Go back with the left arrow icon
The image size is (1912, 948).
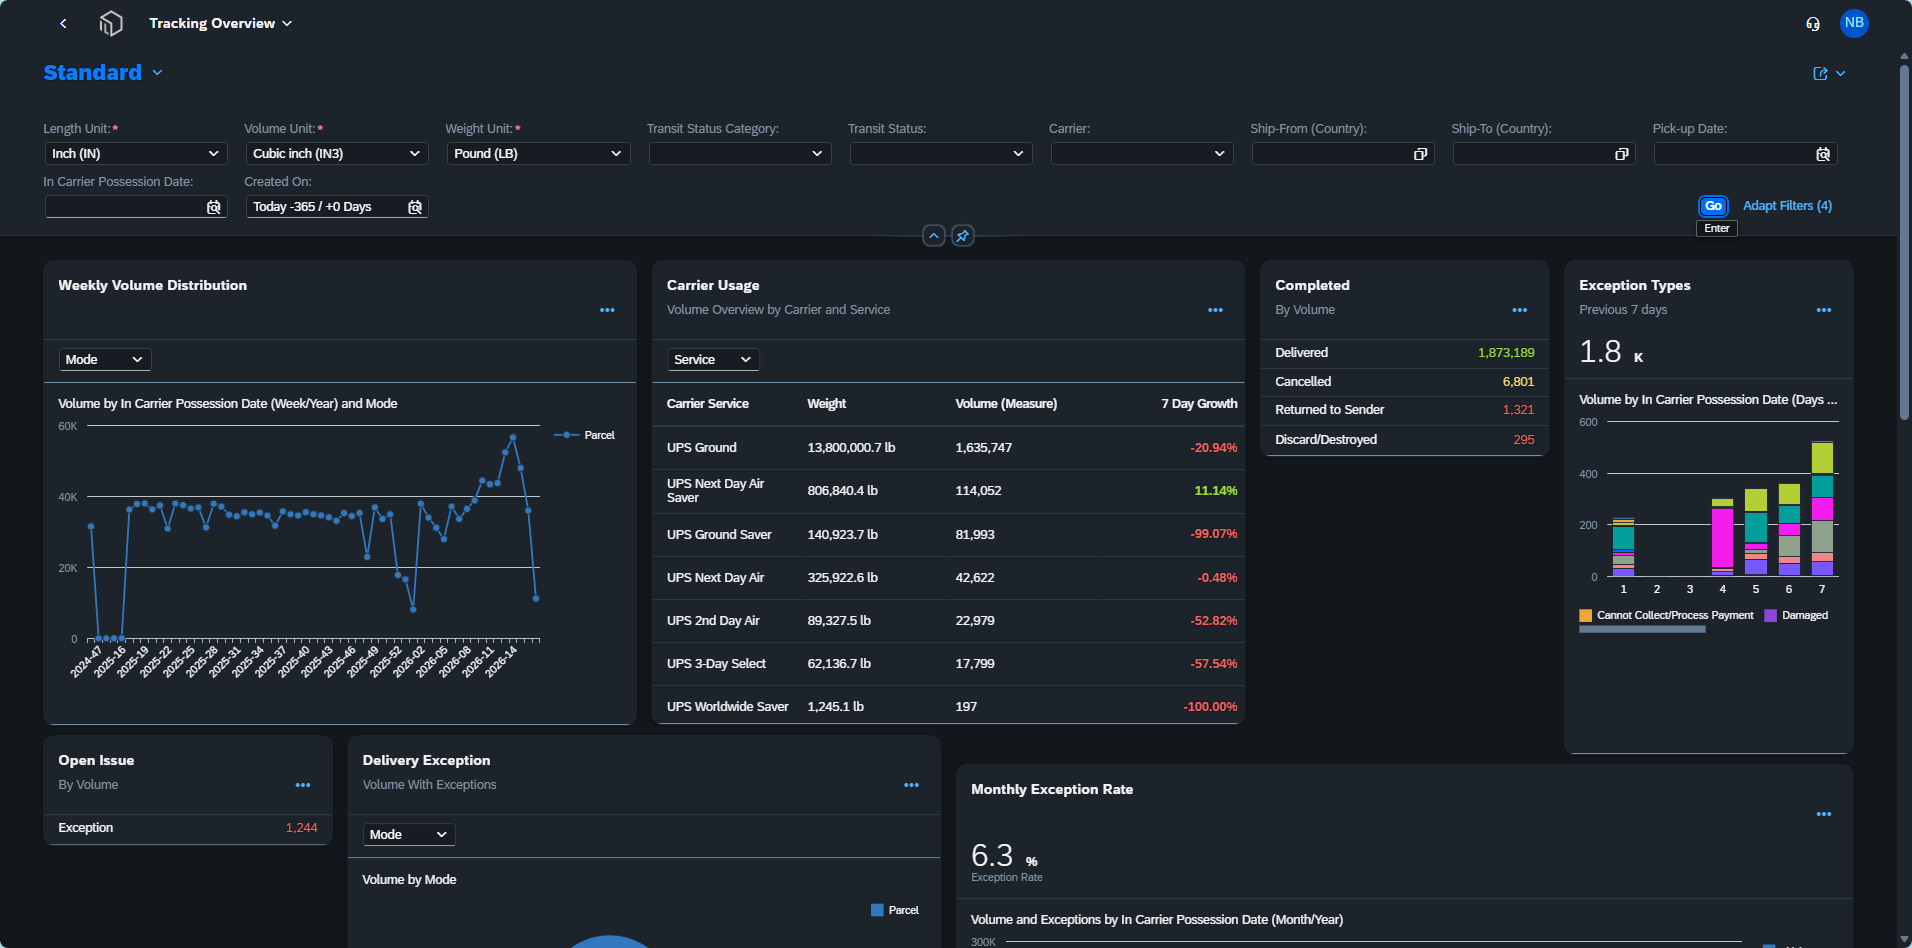63,23
